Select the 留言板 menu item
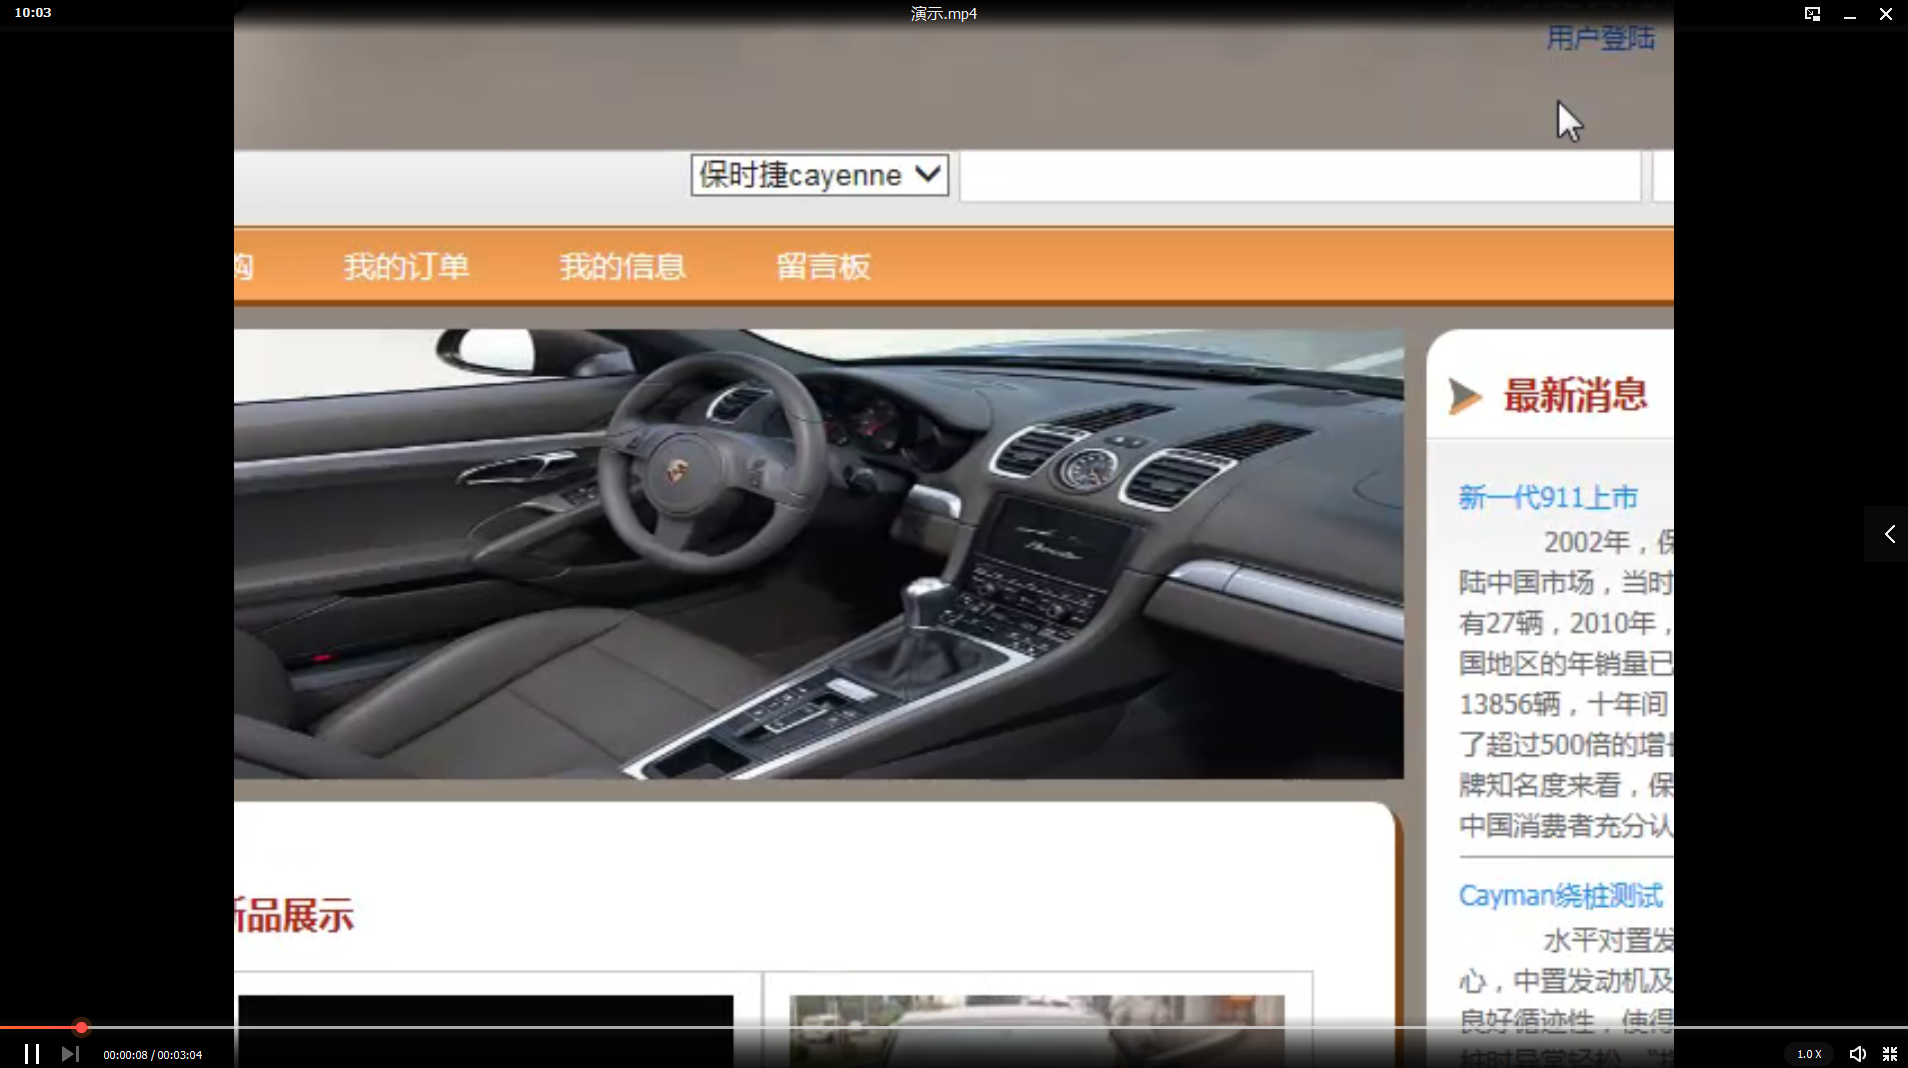The image size is (1908, 1068). 823,266
